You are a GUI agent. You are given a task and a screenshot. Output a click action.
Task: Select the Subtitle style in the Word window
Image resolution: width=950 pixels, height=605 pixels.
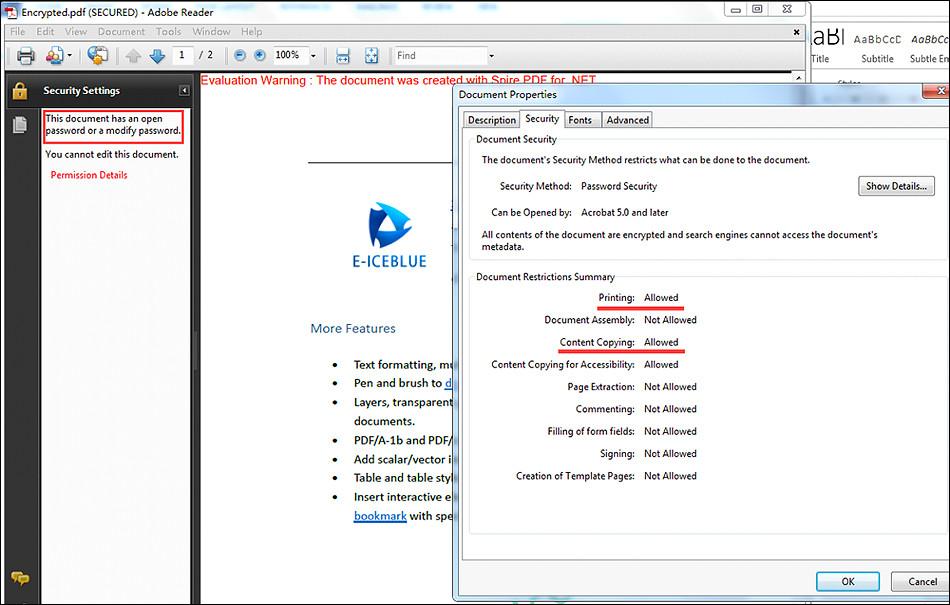tap(877, 48)
